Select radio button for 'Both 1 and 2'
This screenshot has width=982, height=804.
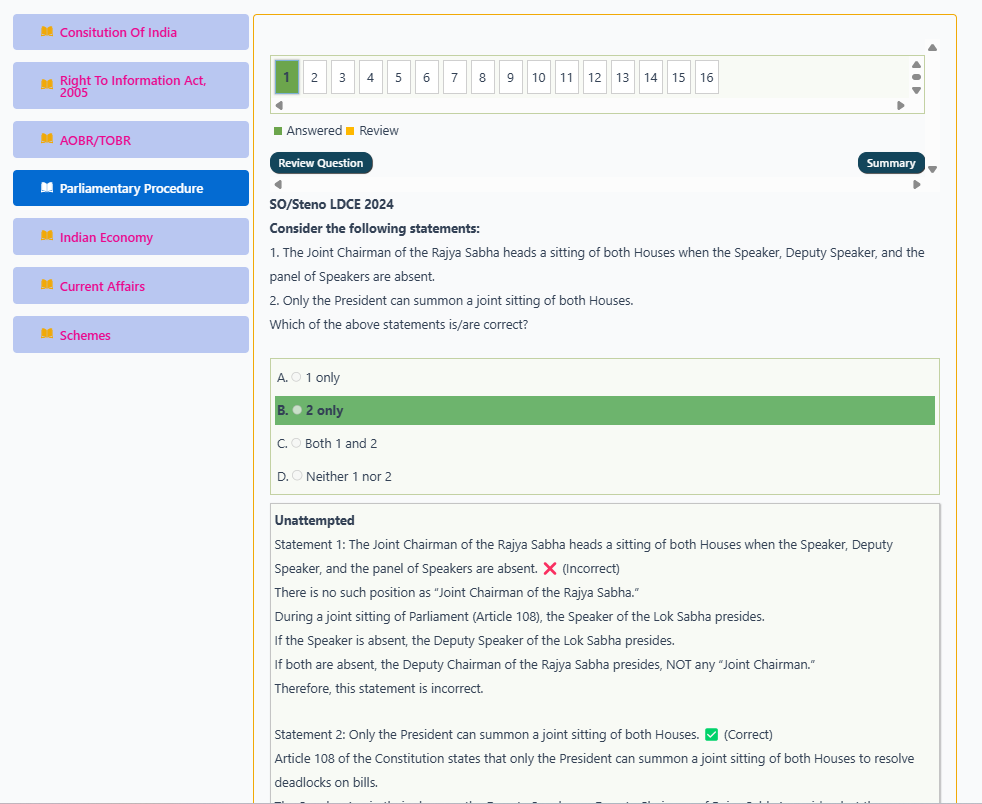click(296, 443)
